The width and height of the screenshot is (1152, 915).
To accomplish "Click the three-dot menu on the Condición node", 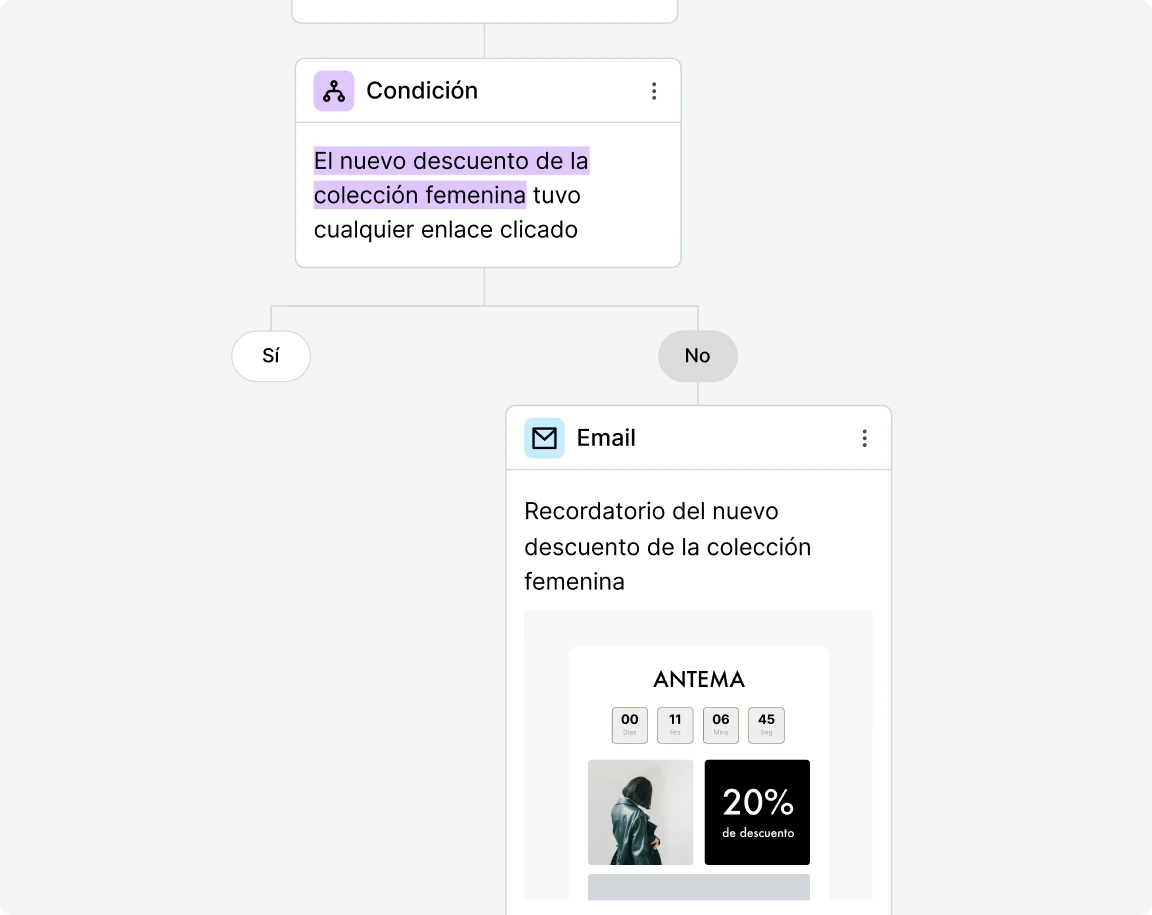I will coord(655,90).
